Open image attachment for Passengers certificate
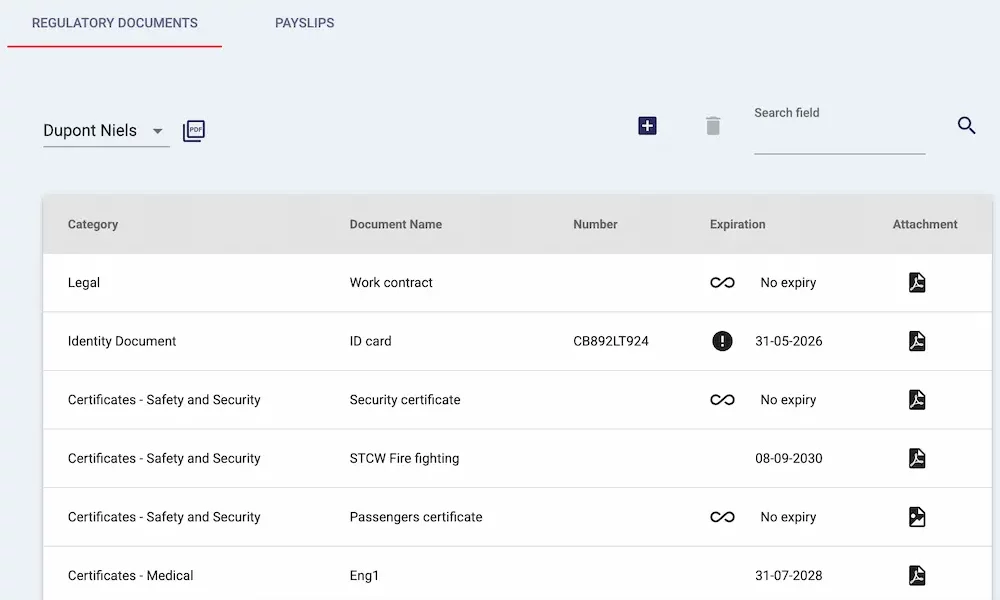 click(x=917, y=517)
